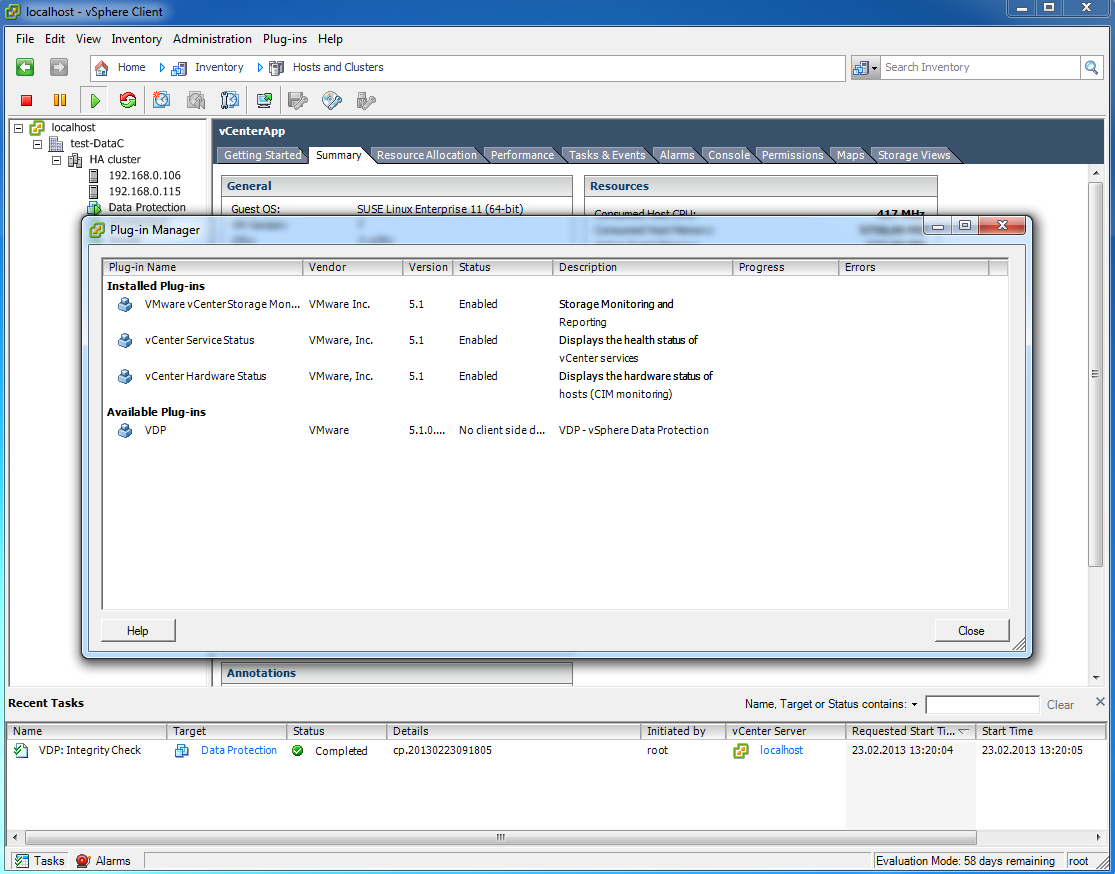Screen dimensions: 1115x874
Task: Power off VM with red stop icon
Action: pyautogui.click(x=26, y=101)
